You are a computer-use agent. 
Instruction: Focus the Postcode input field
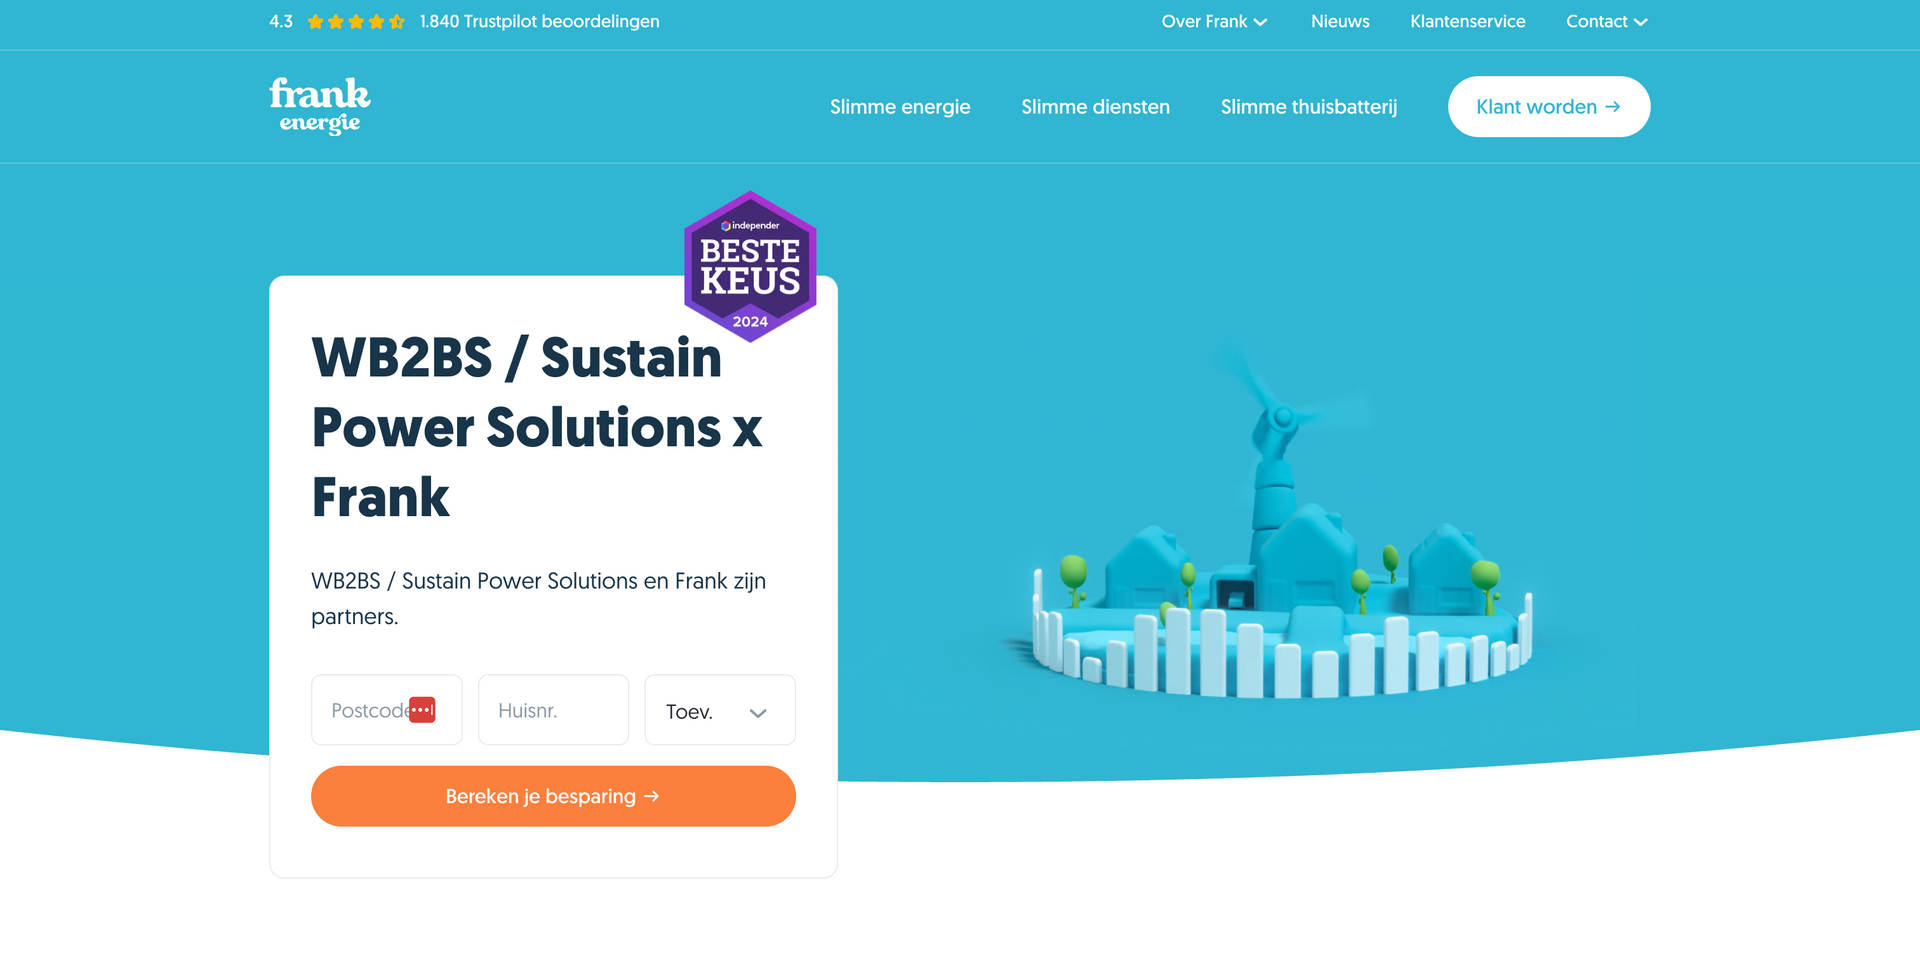point(387,710)
